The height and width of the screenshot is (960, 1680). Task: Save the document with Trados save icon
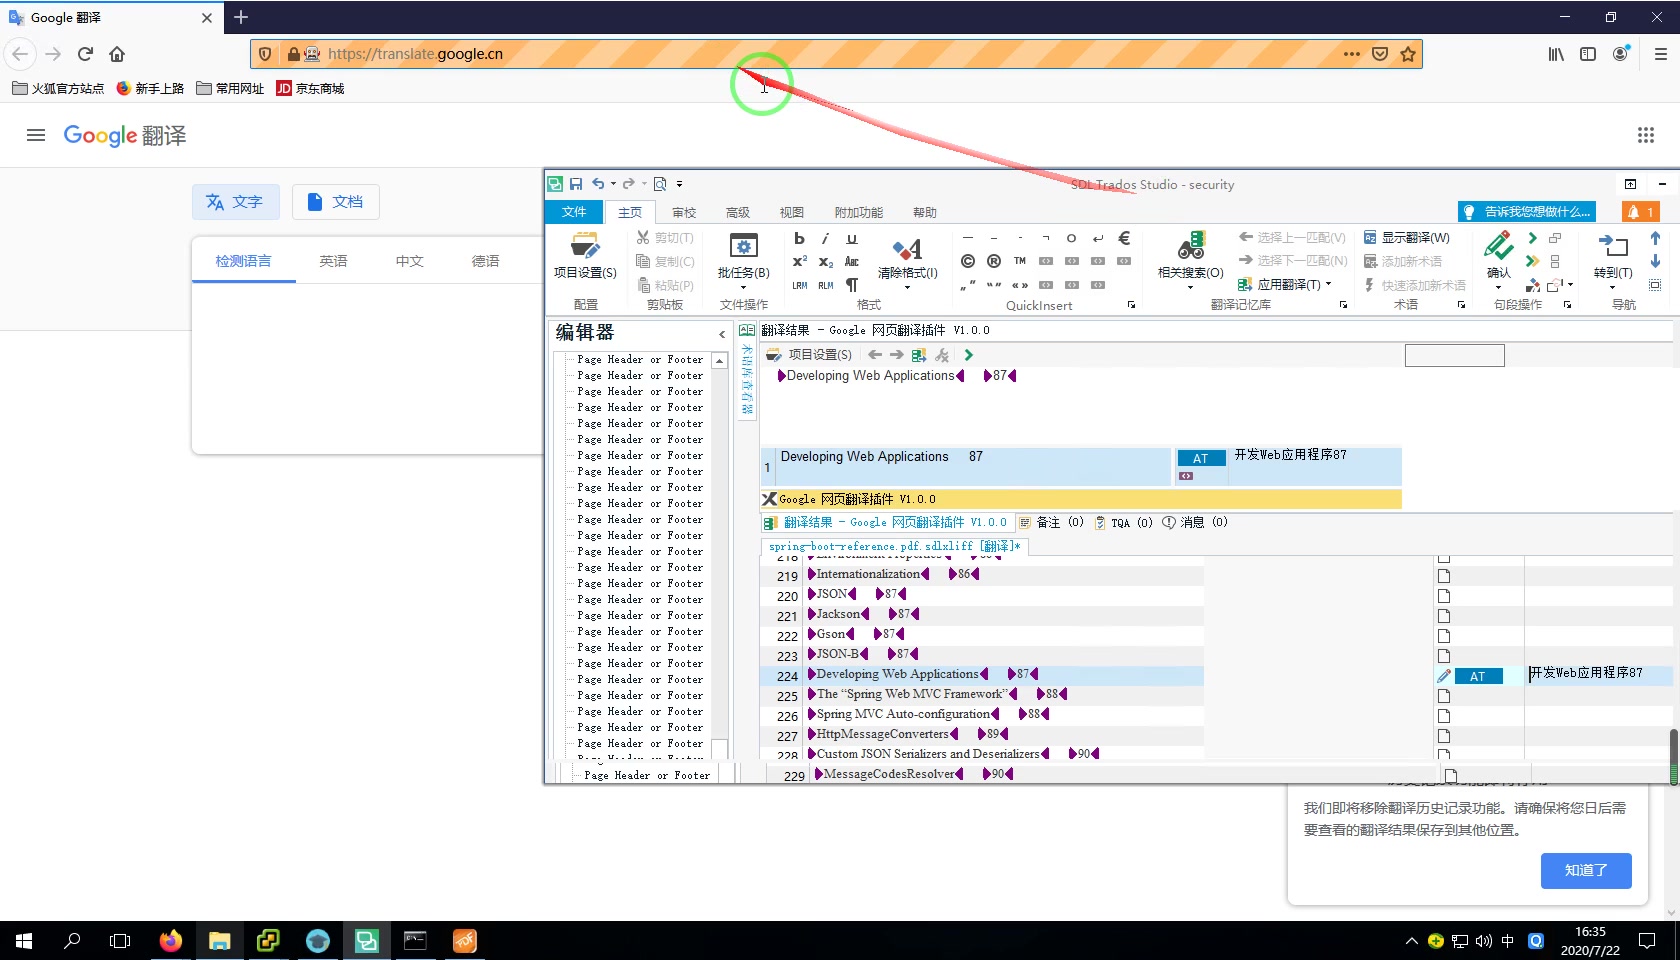point(576,184)
